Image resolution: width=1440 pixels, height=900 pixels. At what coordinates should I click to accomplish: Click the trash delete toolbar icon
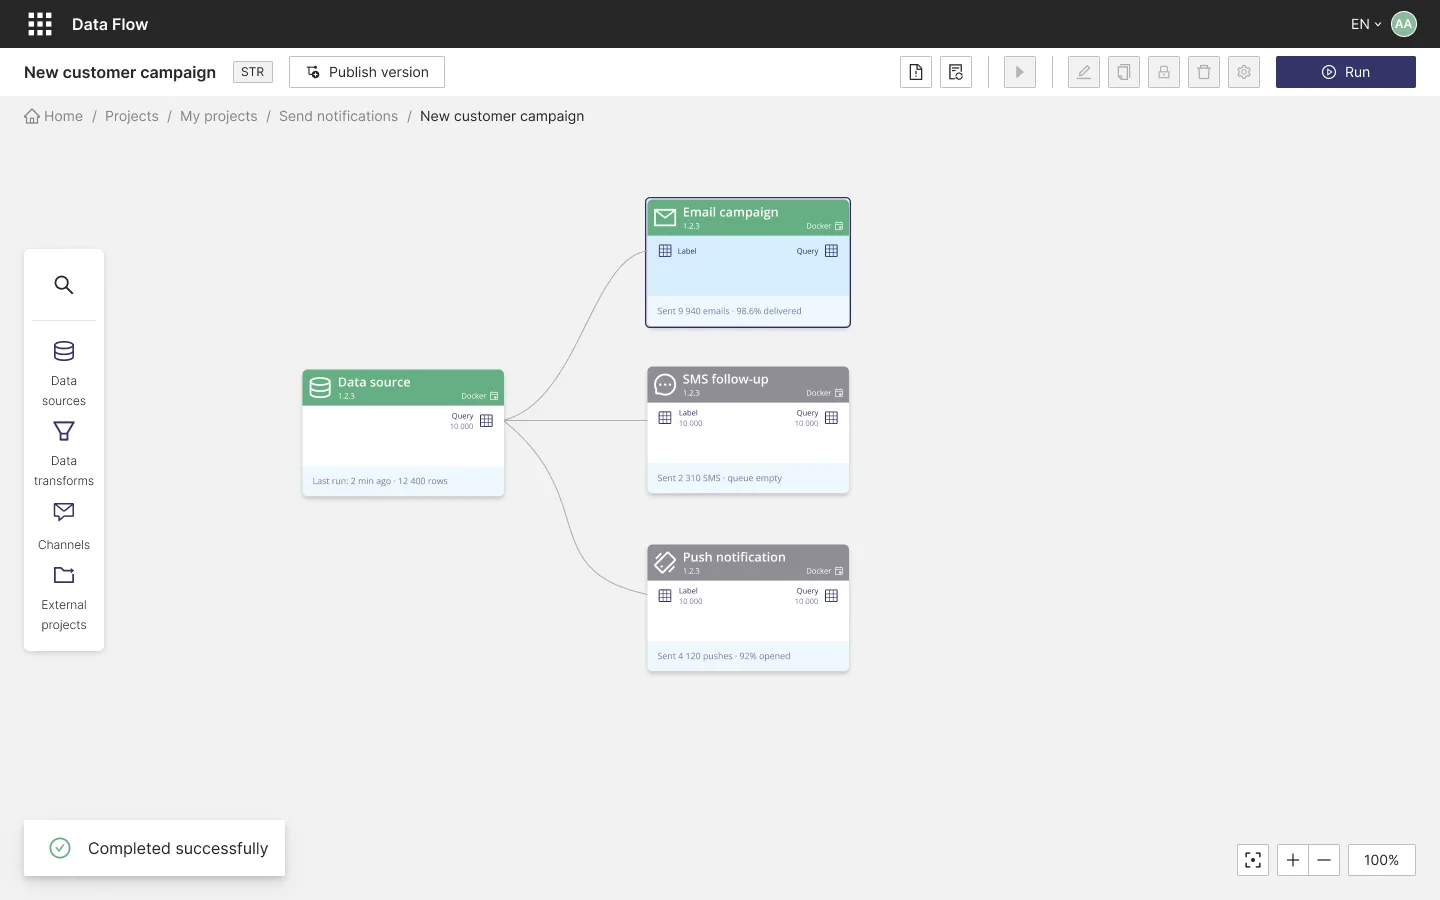pyautogui.click(x=1204, y=72)
